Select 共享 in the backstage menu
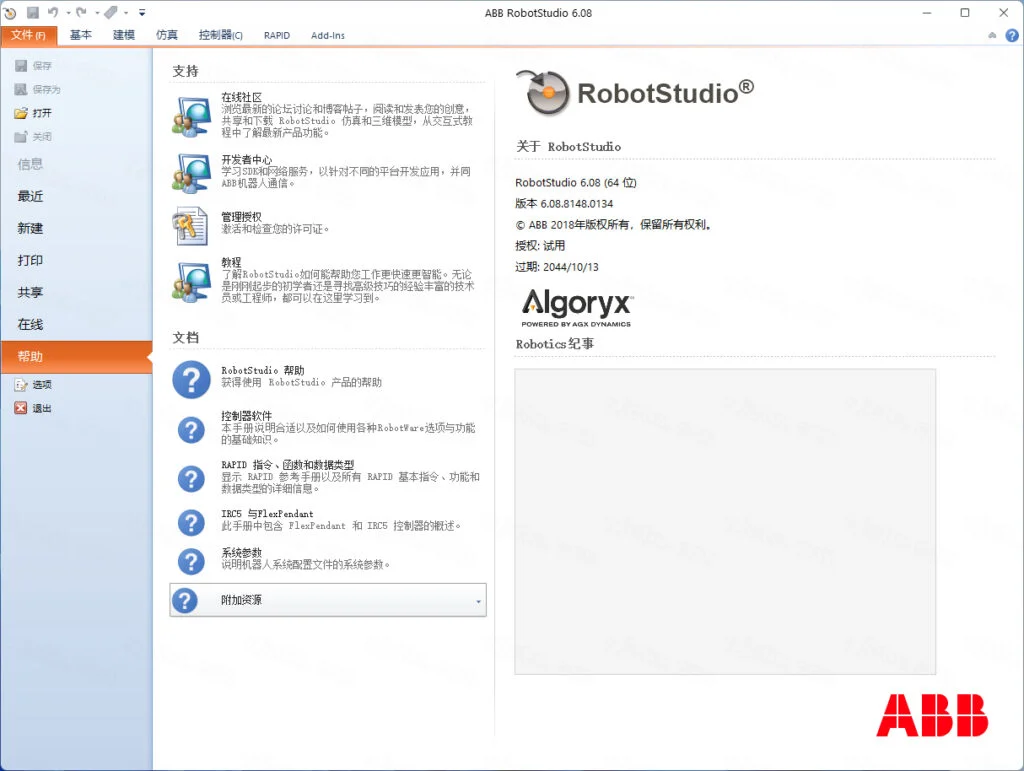1024x771 pixels. [30, 292]
